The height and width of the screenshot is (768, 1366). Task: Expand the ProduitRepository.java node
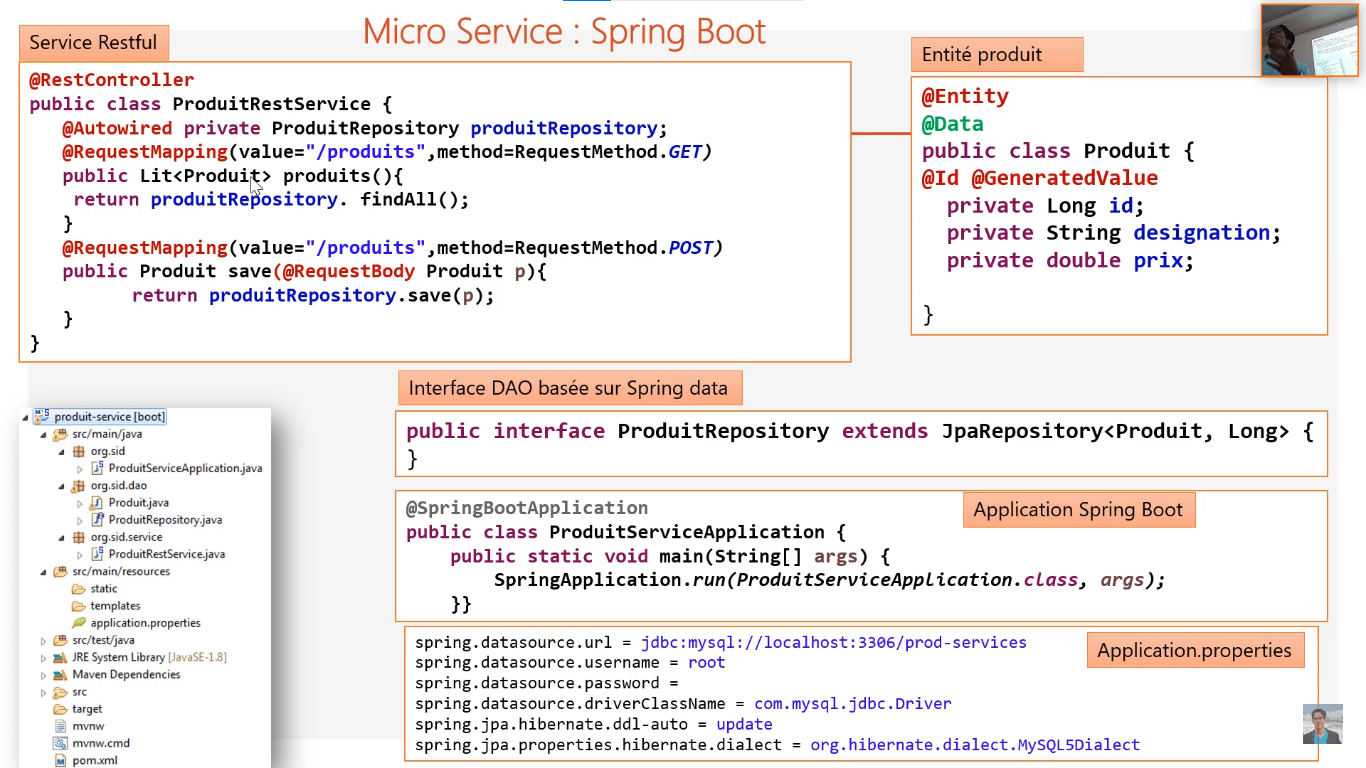pyautogui.click(x=80, y=520)
